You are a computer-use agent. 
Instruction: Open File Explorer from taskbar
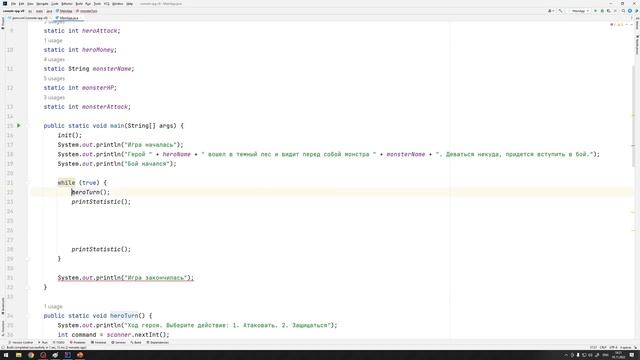tap(18, 355)
